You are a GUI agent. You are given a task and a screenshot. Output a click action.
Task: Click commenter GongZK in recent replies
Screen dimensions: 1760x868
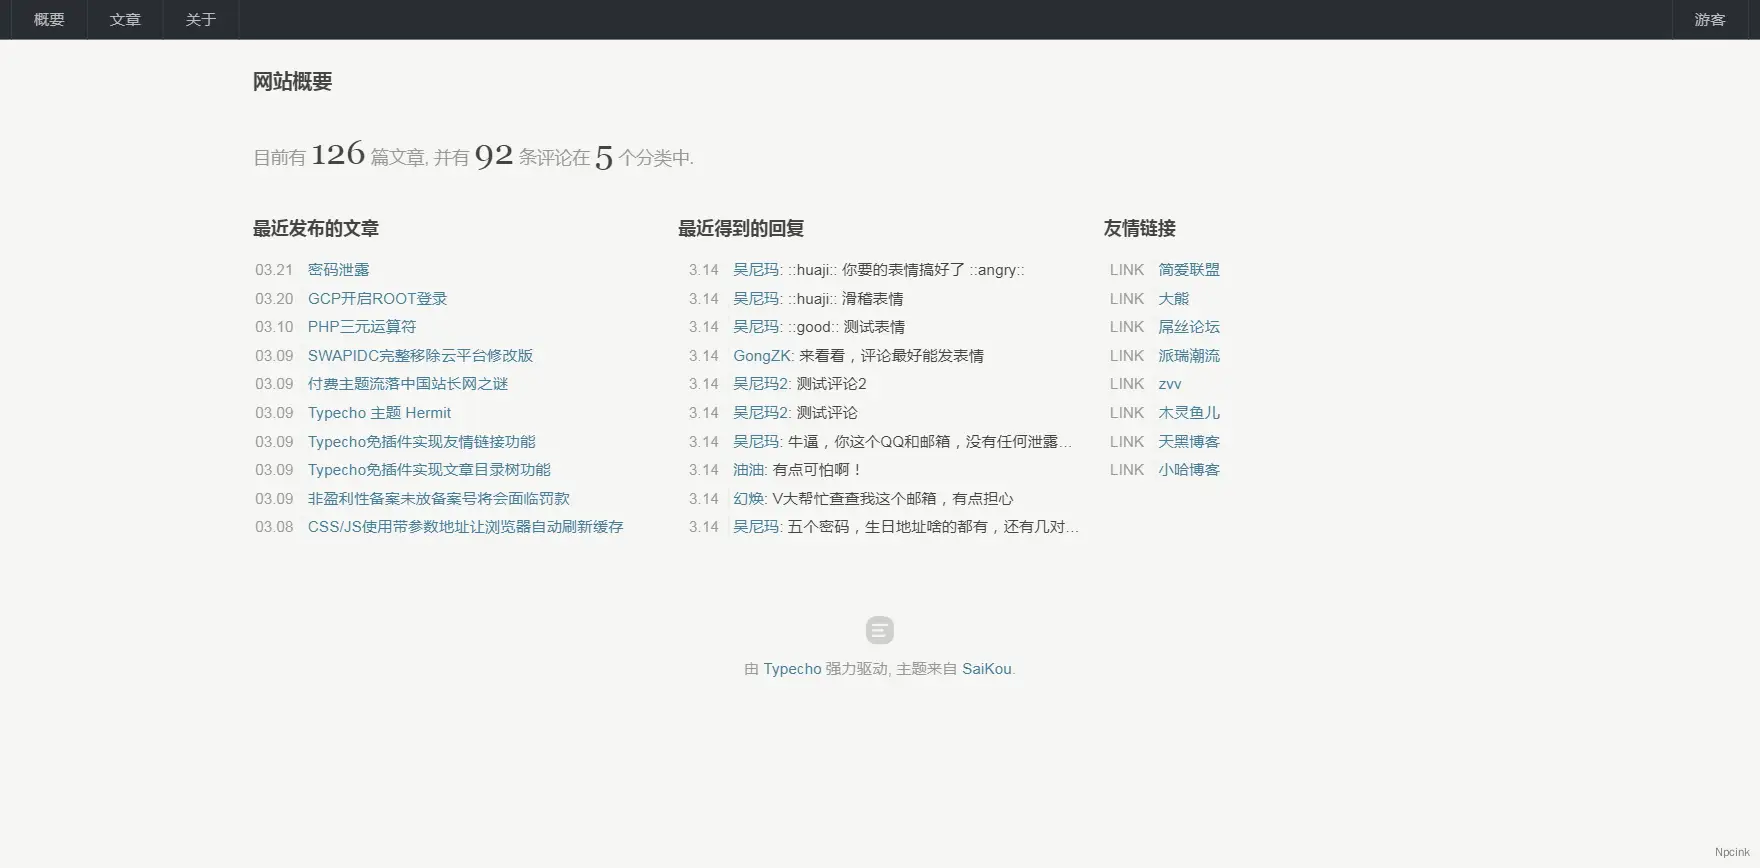[x=762, y=356]
